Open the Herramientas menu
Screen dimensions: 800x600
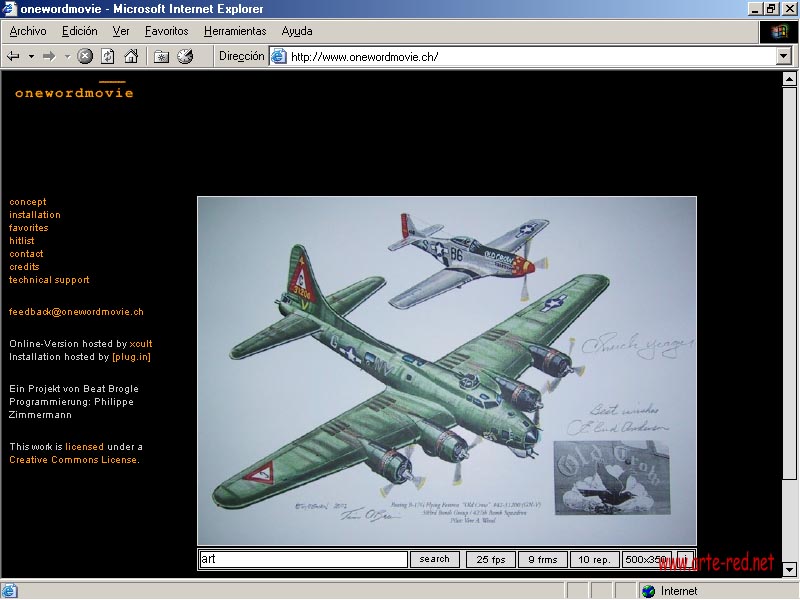pos(235,31)
